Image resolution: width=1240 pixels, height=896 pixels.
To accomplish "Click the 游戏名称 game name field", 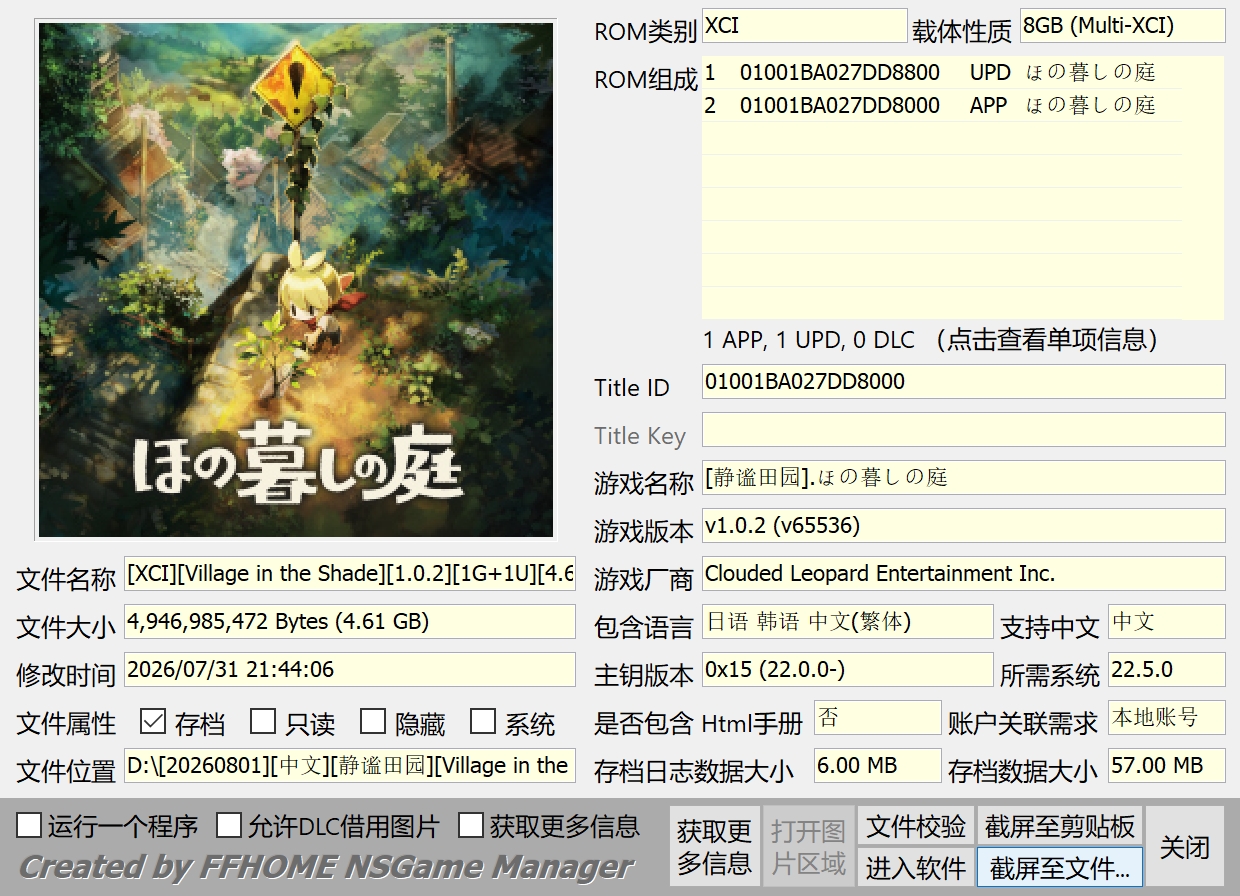I will 963,477.
